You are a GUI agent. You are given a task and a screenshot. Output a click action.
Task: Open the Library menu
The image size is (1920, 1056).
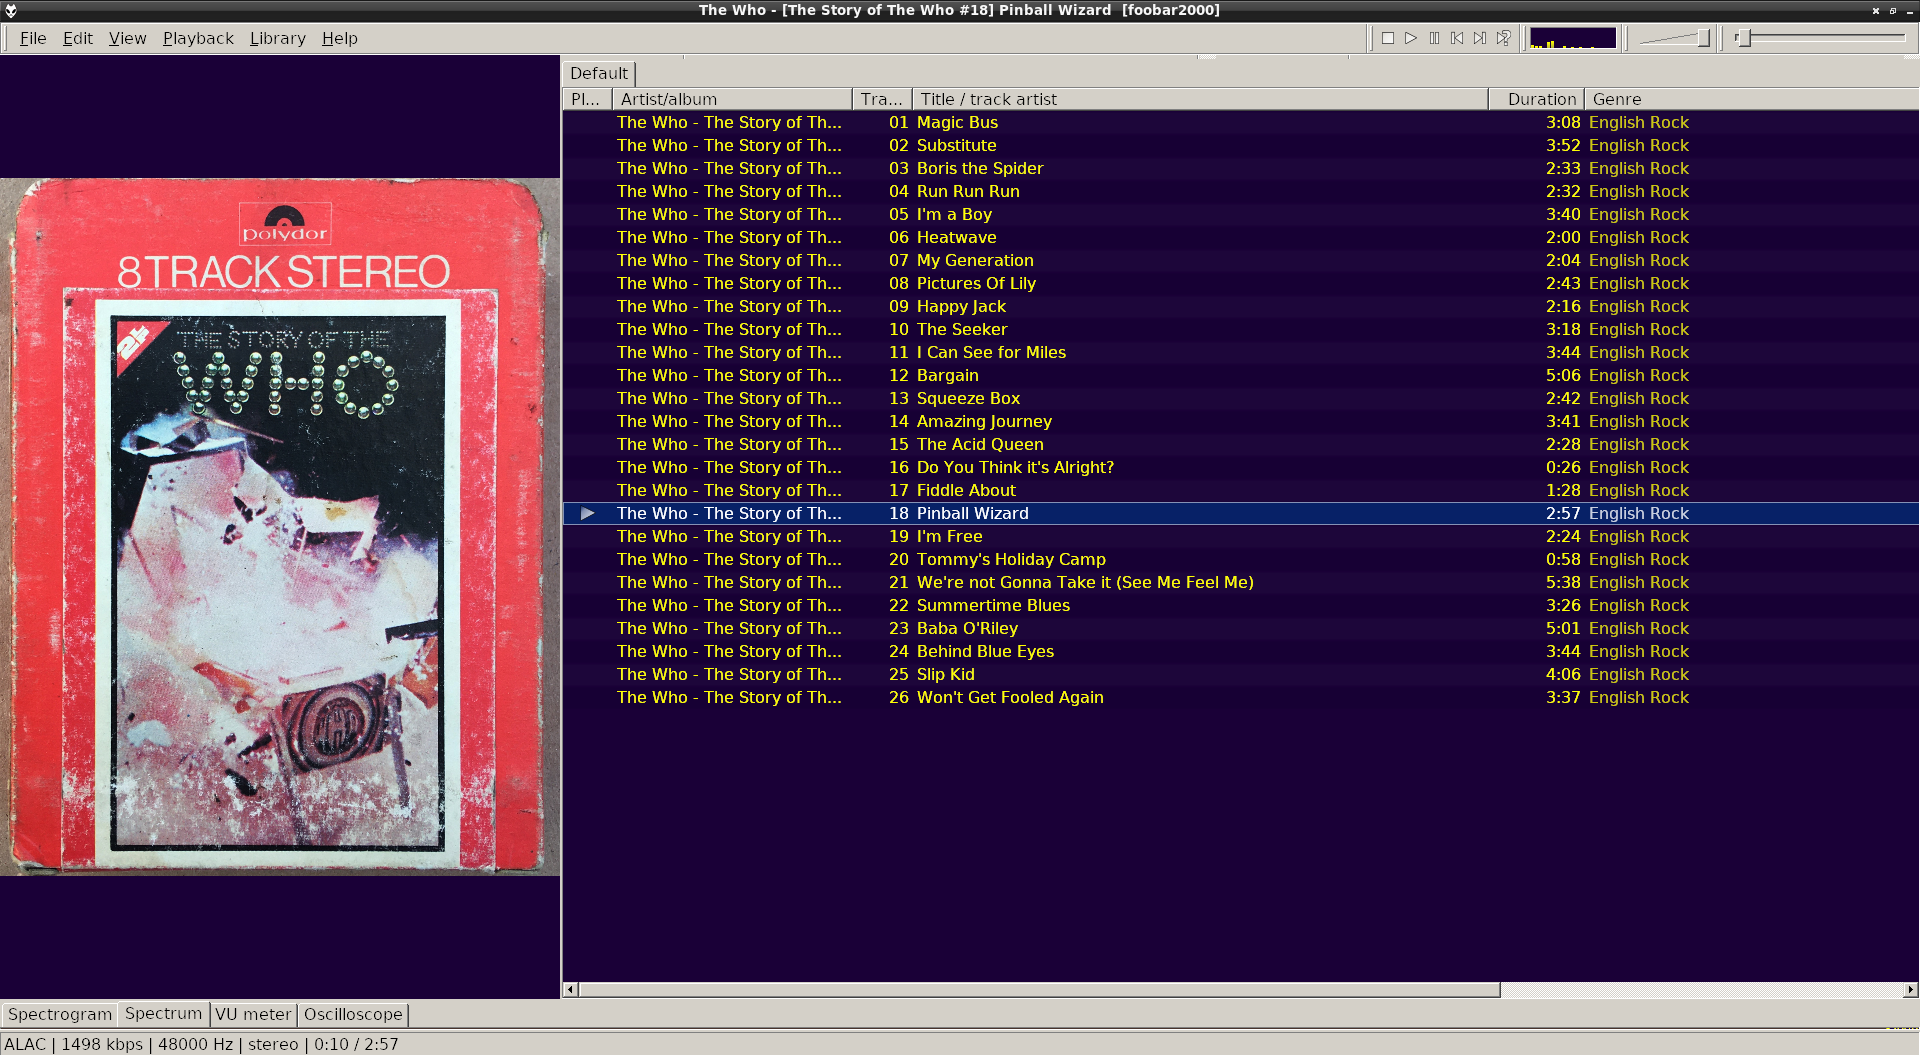[277, 38]
